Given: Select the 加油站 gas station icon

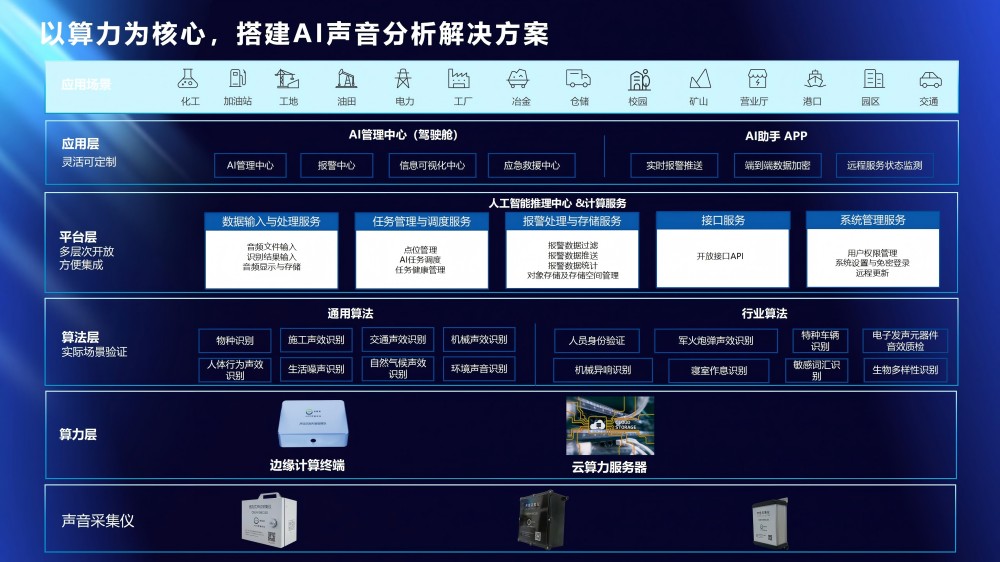Looking at the screenshot, I should [238, 79].
